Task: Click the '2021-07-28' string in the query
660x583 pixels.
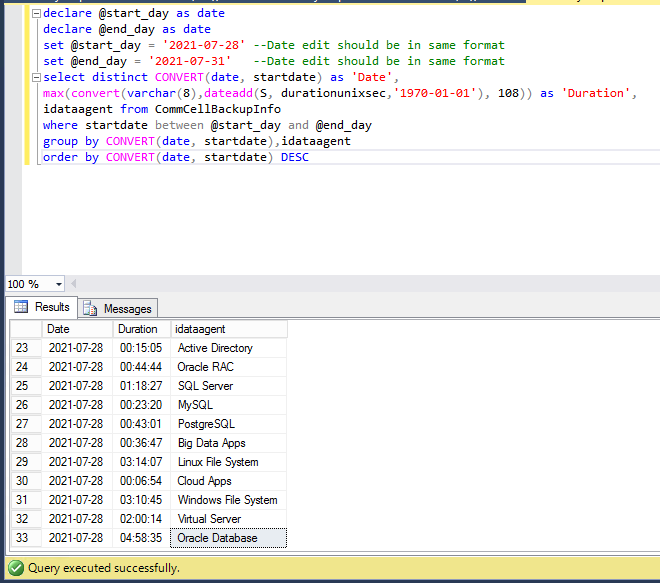Action: [x=204, y=45]
